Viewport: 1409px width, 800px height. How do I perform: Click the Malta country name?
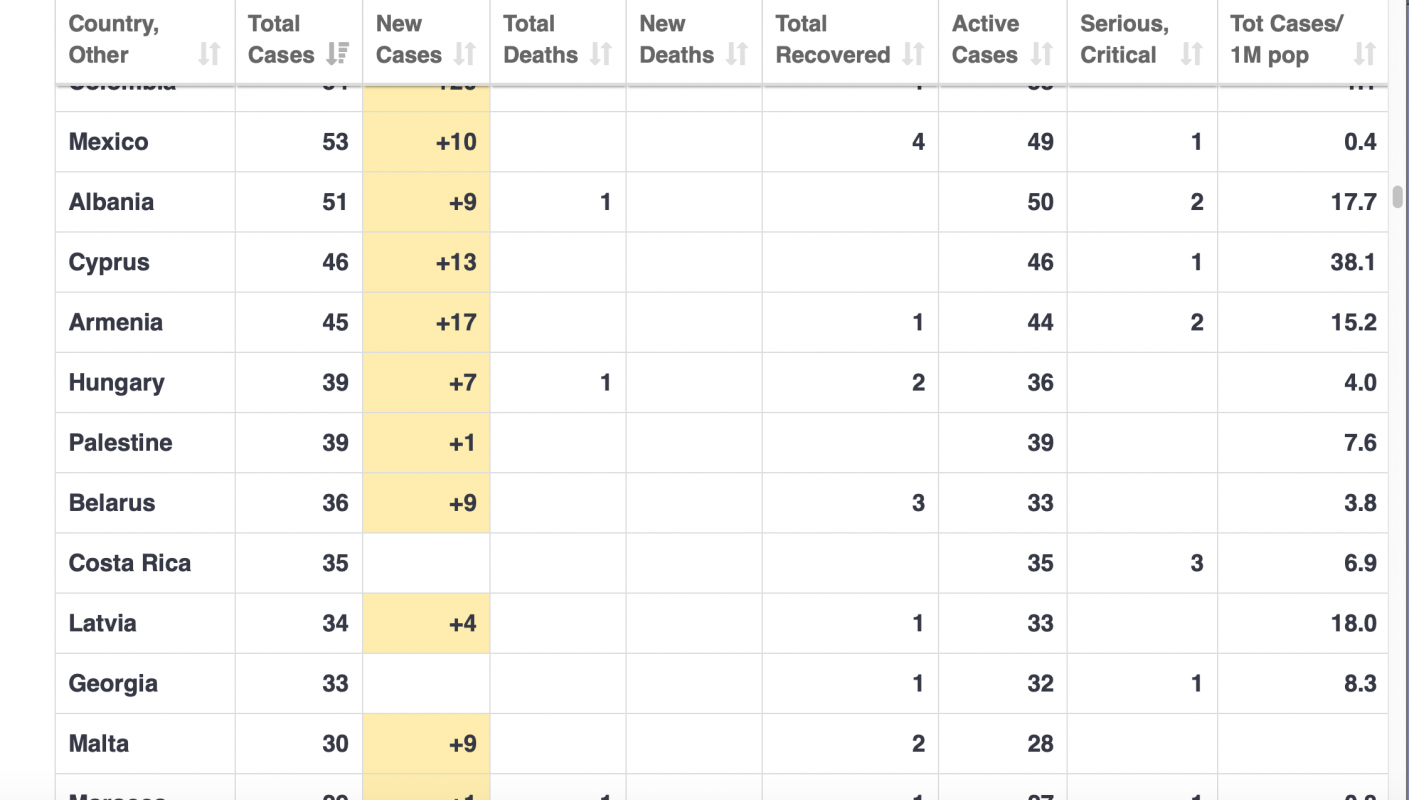point(98,744)
